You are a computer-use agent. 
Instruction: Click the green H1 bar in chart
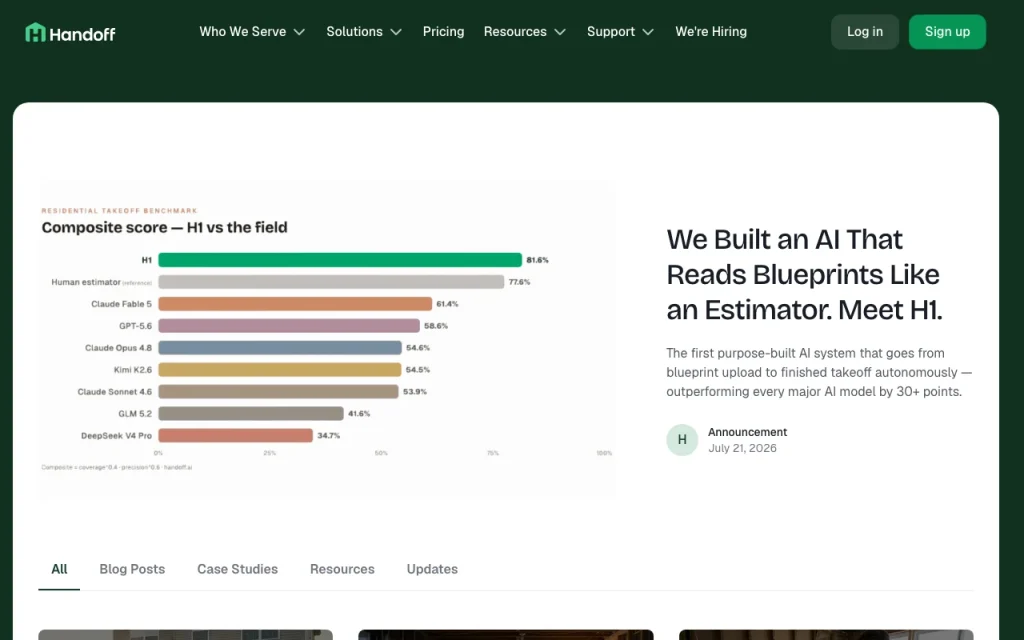340,260
